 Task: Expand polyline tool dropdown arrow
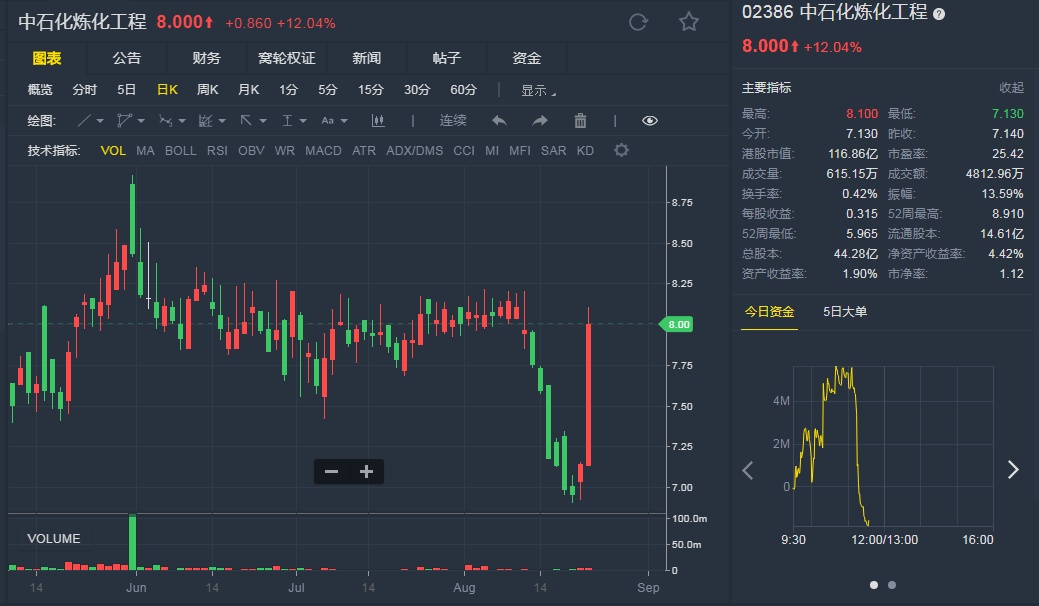[x=140, y=121]
